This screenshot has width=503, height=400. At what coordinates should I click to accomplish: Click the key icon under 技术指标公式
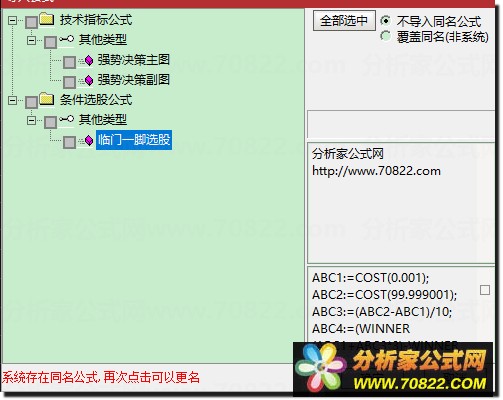tap(67, 39)
